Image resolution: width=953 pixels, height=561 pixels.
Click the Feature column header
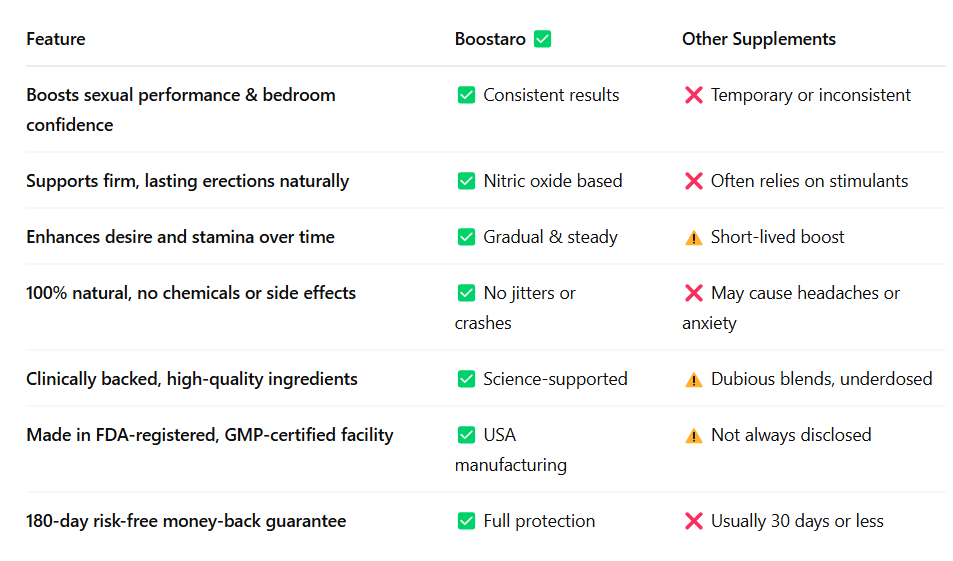(x=56, y=39)
